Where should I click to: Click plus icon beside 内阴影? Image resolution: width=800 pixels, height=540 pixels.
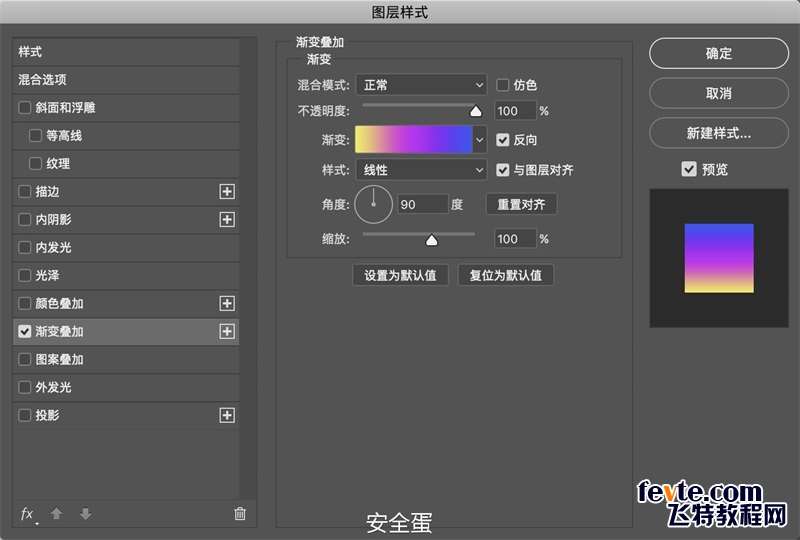(227, 219)
